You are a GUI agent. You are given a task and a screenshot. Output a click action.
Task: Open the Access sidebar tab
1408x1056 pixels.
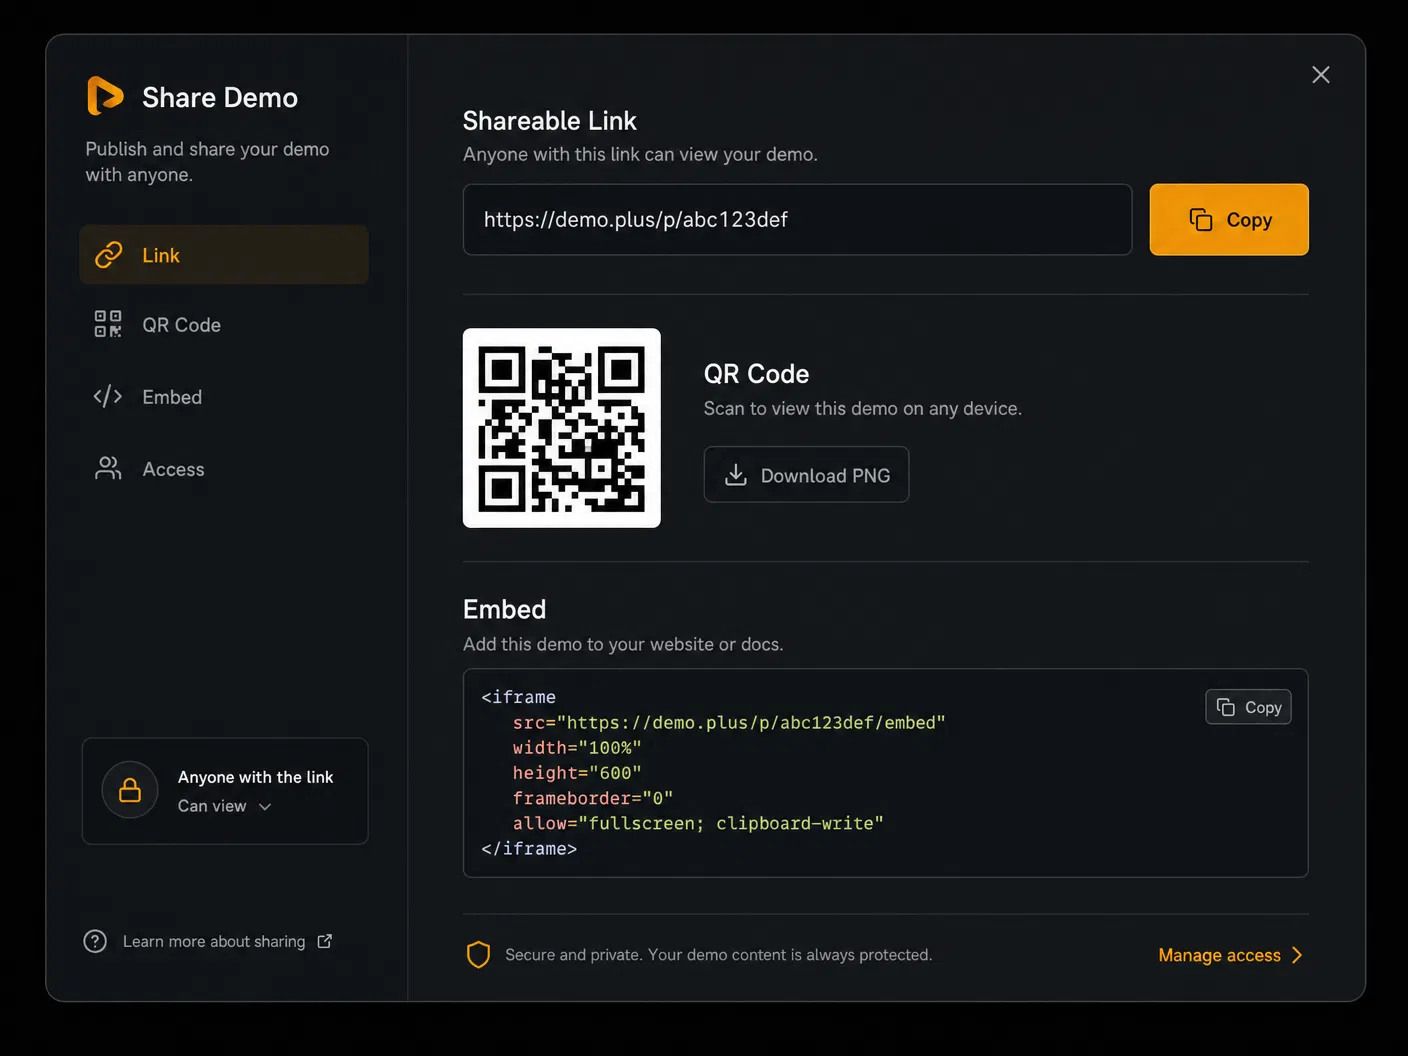[224, 469]
